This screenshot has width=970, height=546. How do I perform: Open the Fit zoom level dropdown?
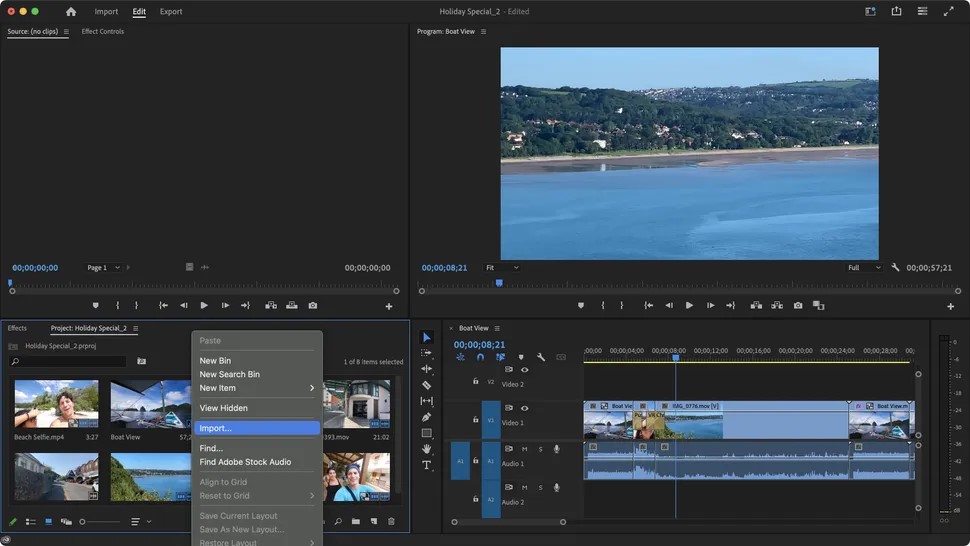coord(502,268)
